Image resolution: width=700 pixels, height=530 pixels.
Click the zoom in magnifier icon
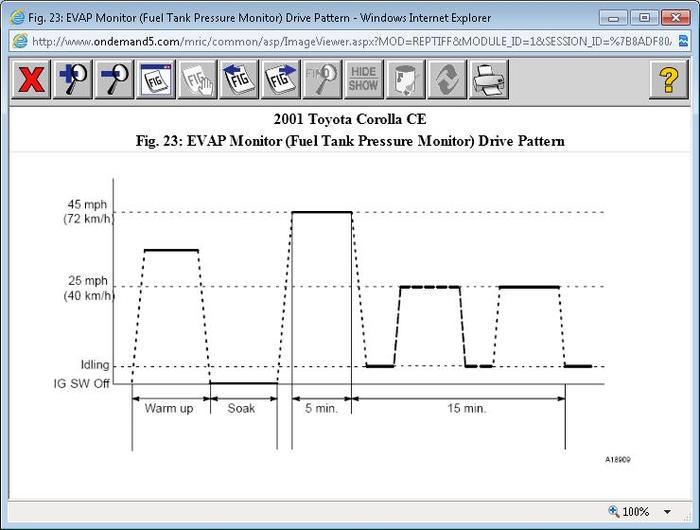(x=73, y=79)
